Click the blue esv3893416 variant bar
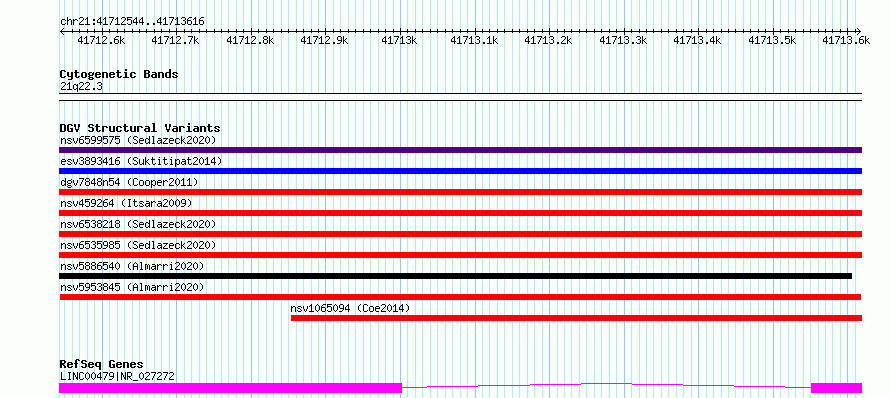Image resolution: width=890 pixels, height=398 pixels. click(460, 171)
